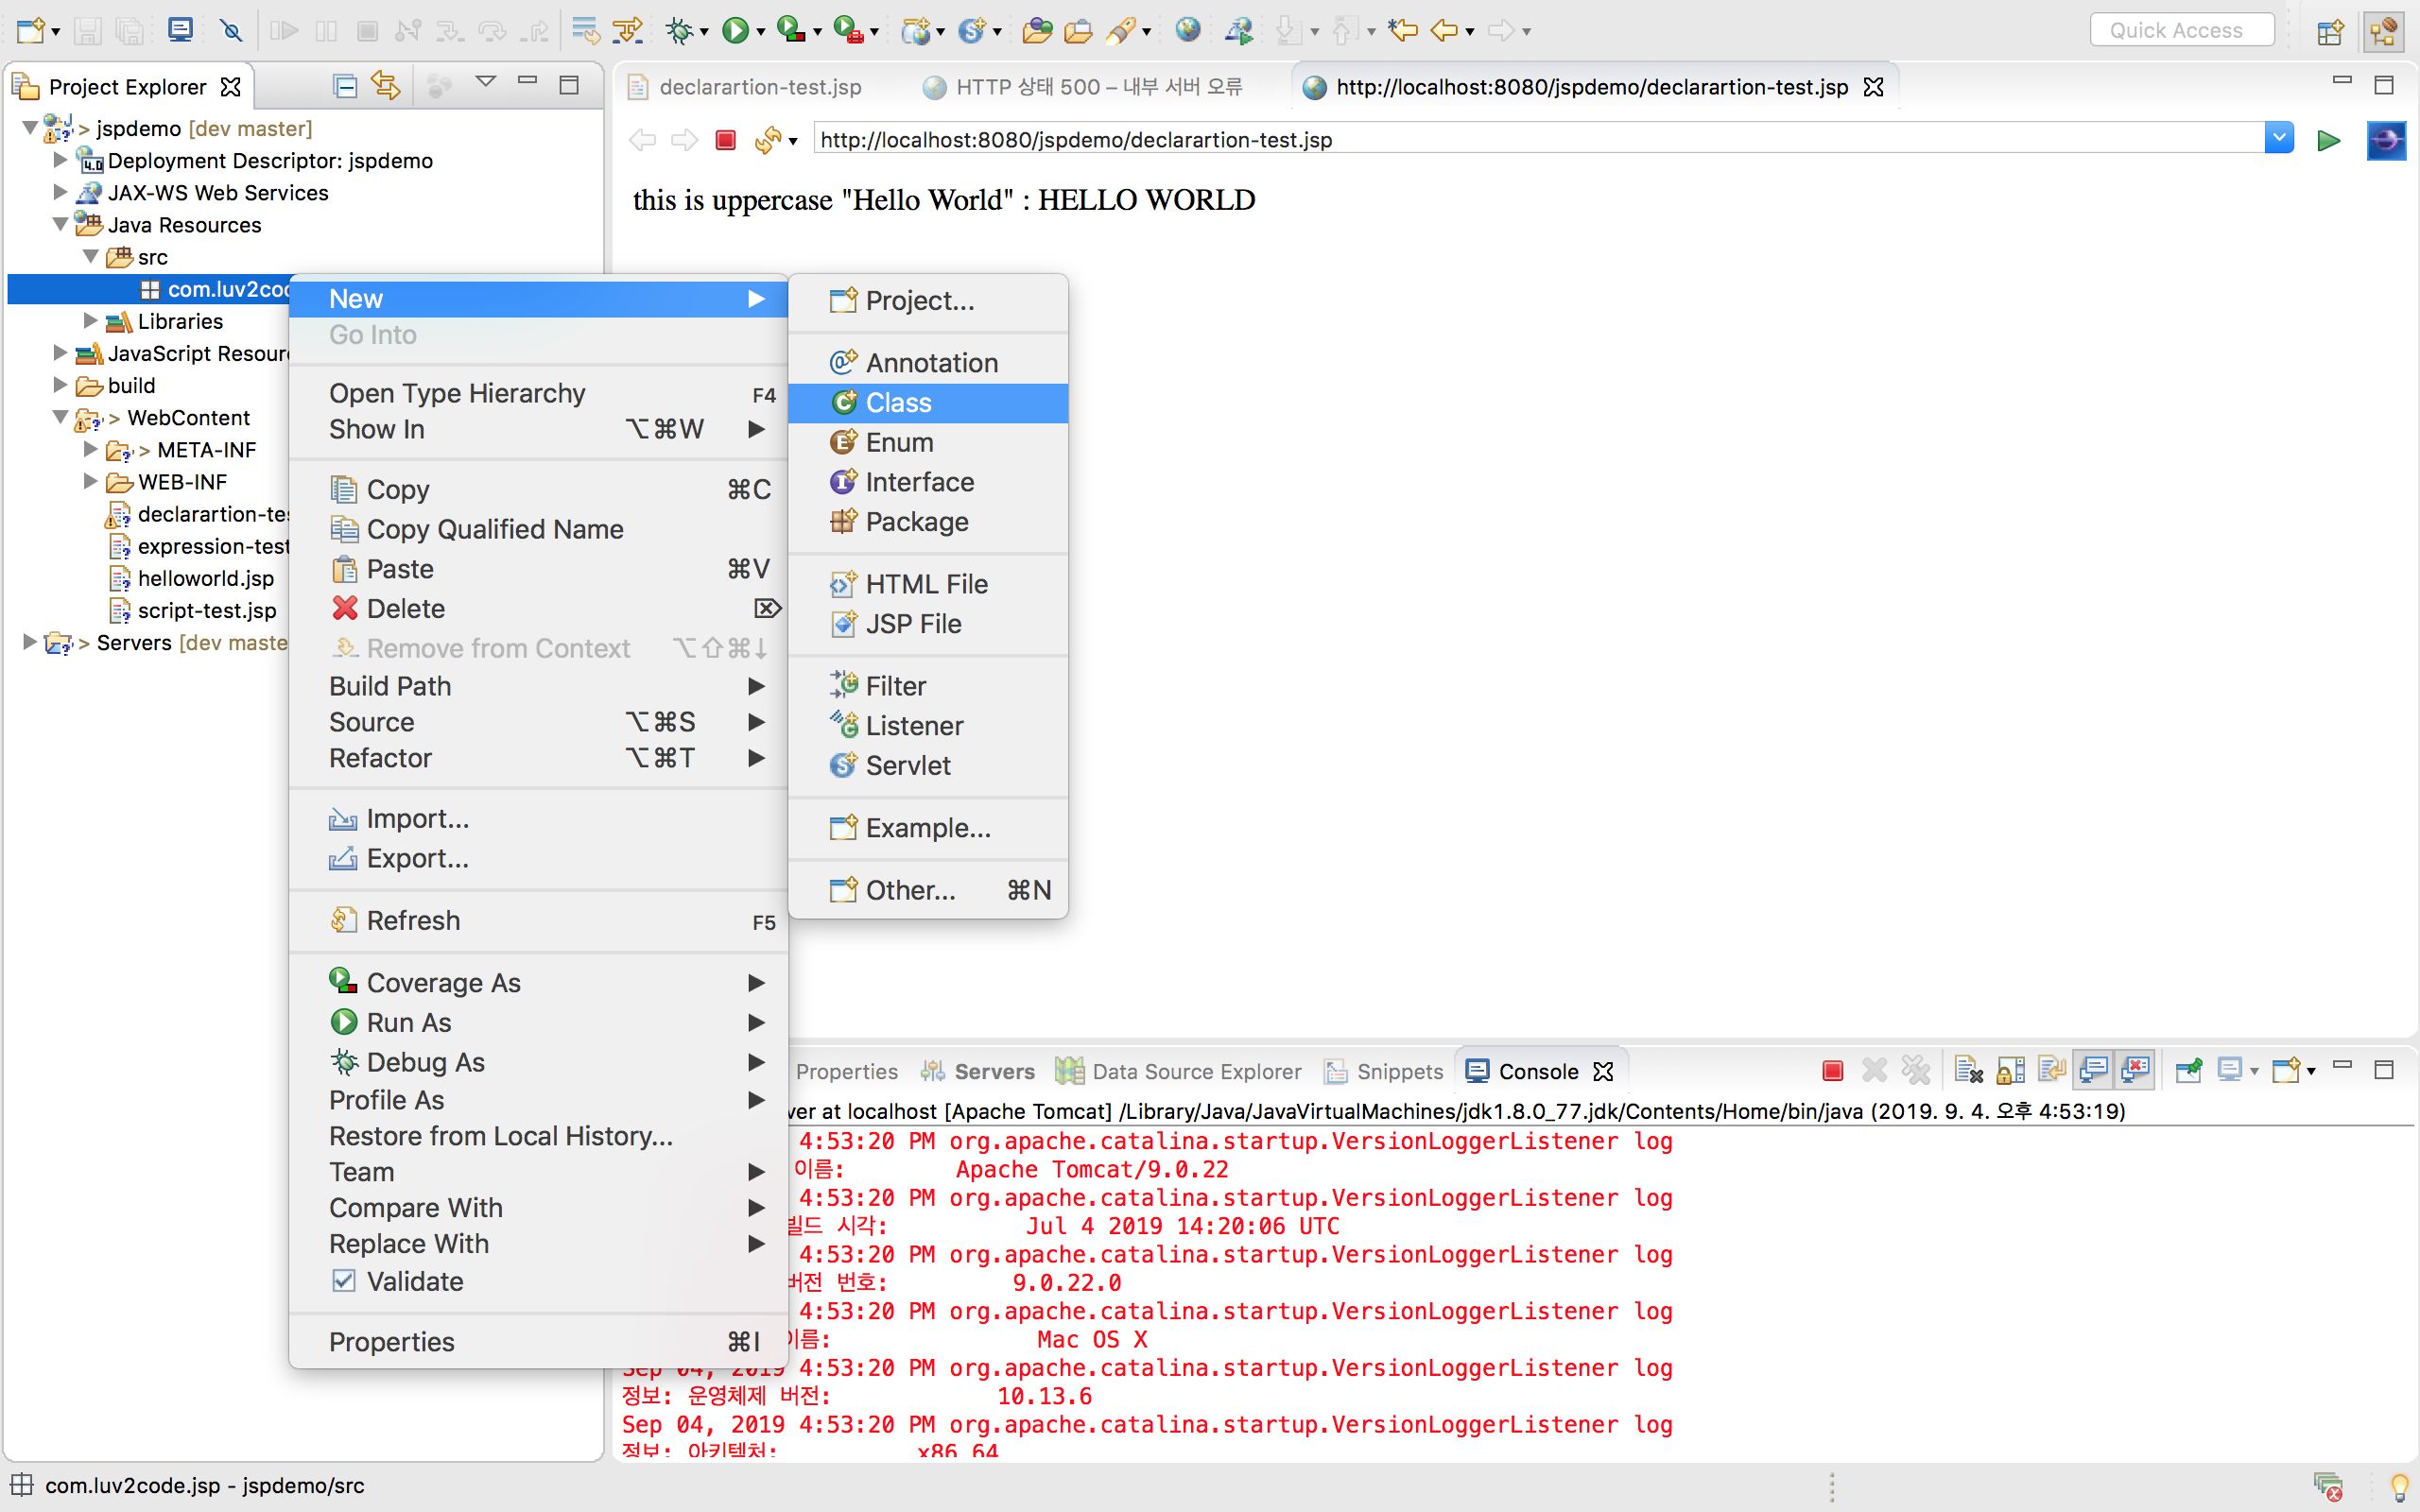2420x1512 pixels.
Task: Click the Validate checkbox menu entry
Action: (x=414, y=1281)
